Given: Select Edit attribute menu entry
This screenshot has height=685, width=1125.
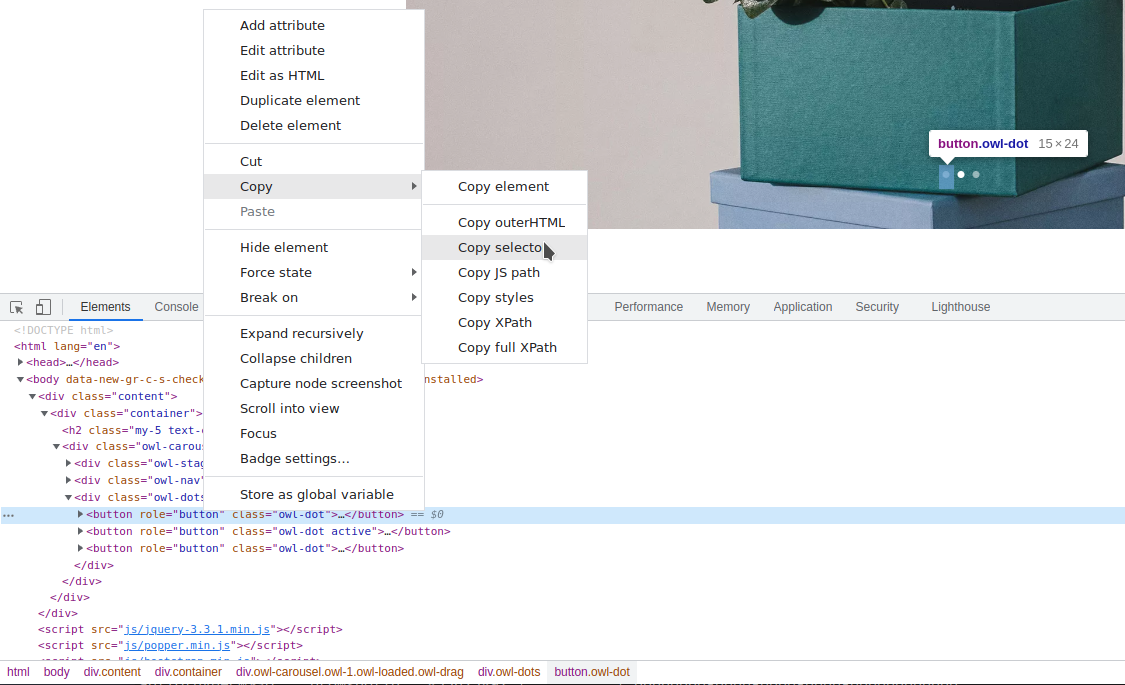Looking at the screenshot, I should [314, 50].
